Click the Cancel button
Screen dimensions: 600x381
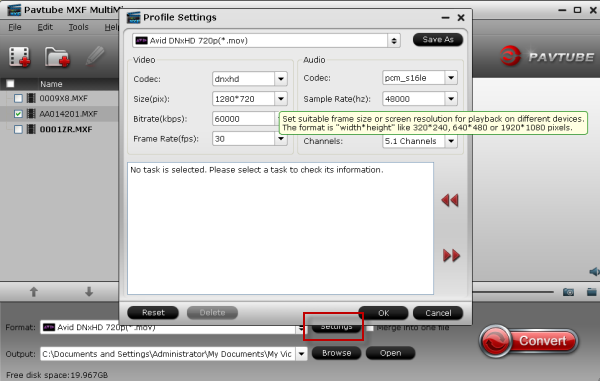click(438, 313)
